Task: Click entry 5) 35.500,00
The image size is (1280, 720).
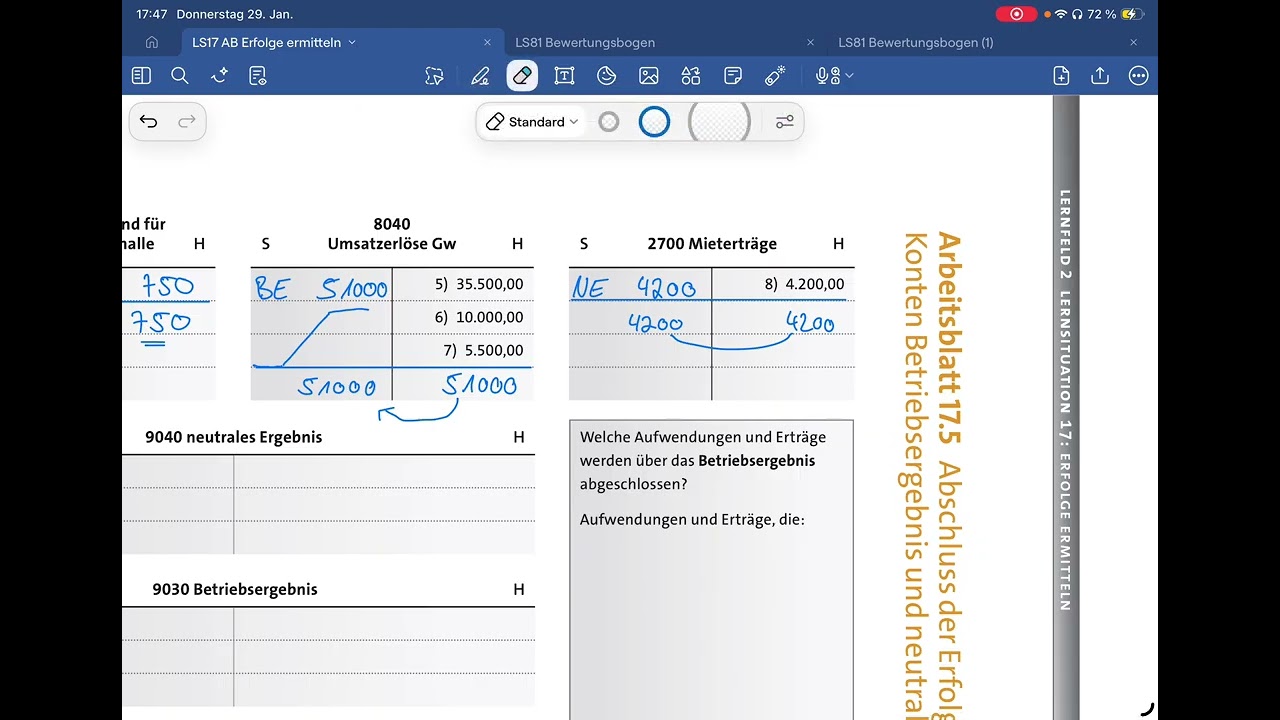Action: tap(479, 284)
